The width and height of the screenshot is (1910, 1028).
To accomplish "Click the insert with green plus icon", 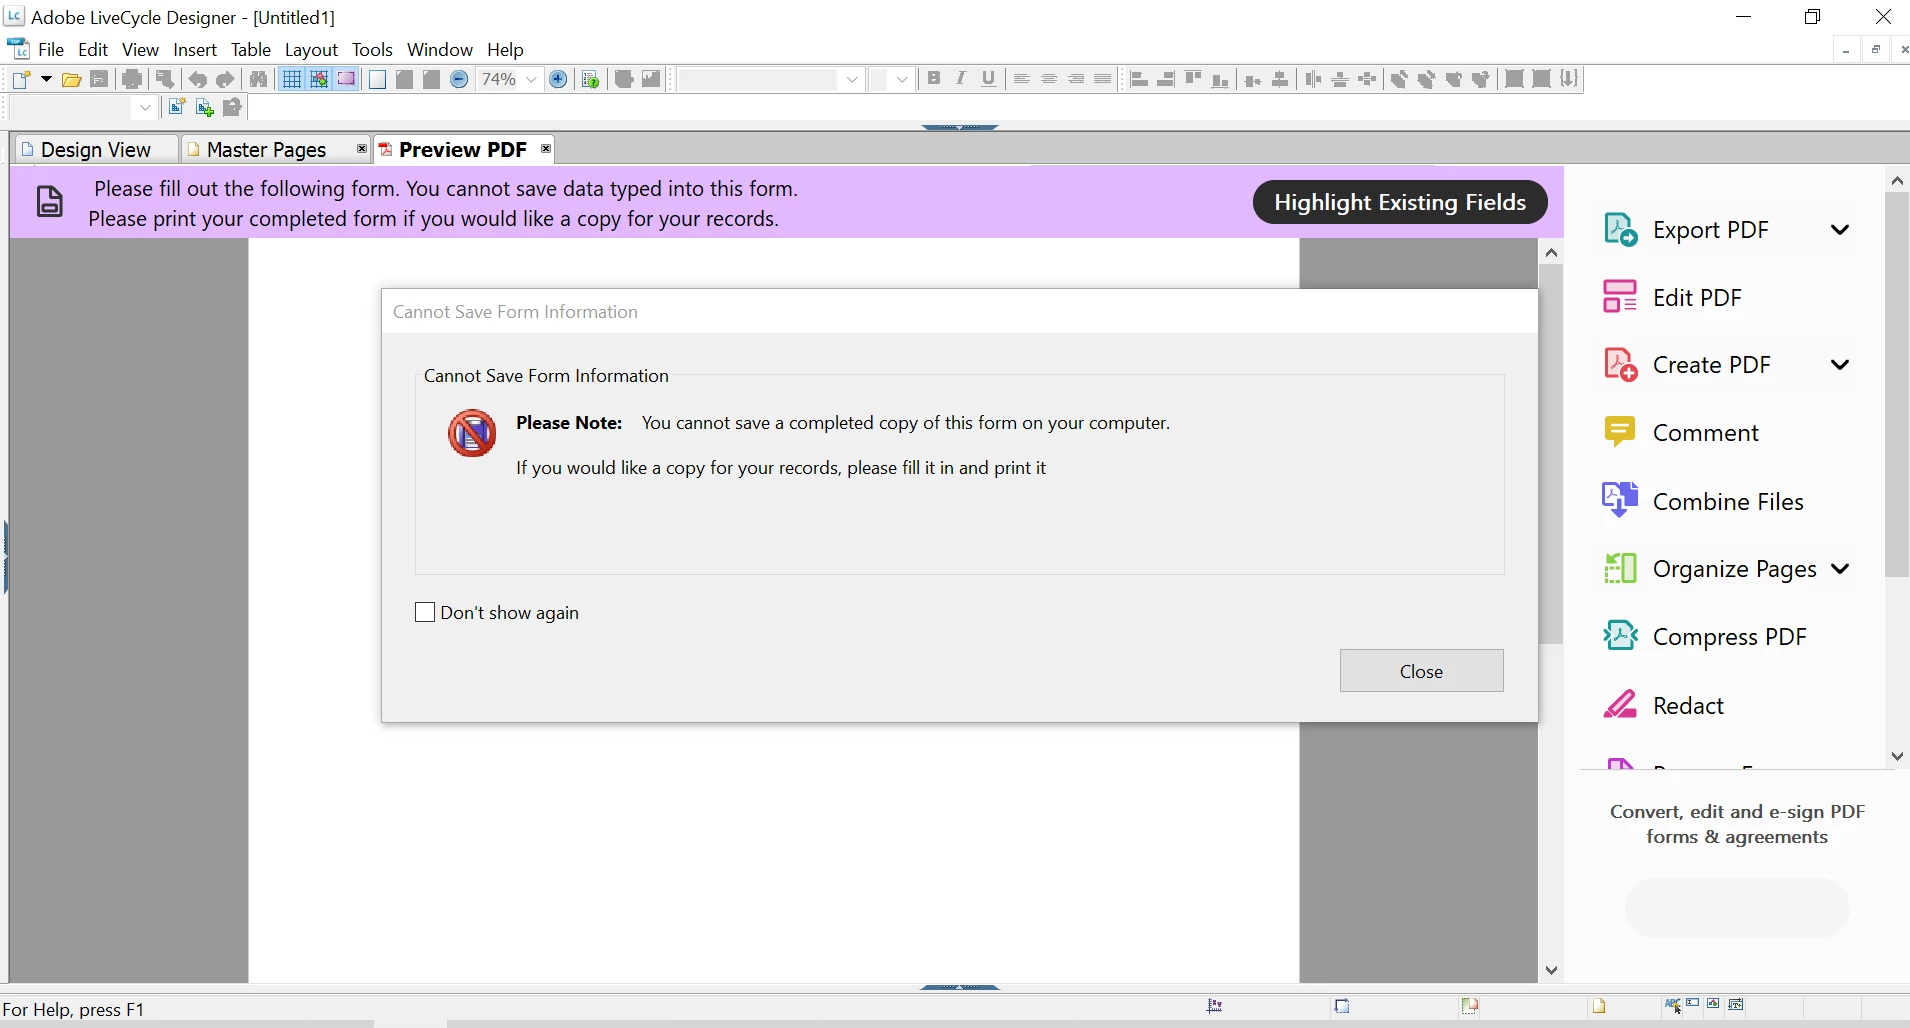I will [x=204, y=107].
